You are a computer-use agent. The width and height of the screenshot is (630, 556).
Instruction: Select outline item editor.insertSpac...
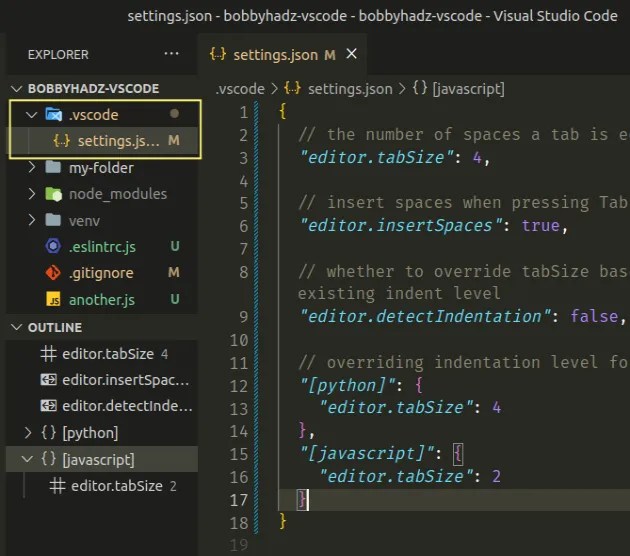click(102, 380)
